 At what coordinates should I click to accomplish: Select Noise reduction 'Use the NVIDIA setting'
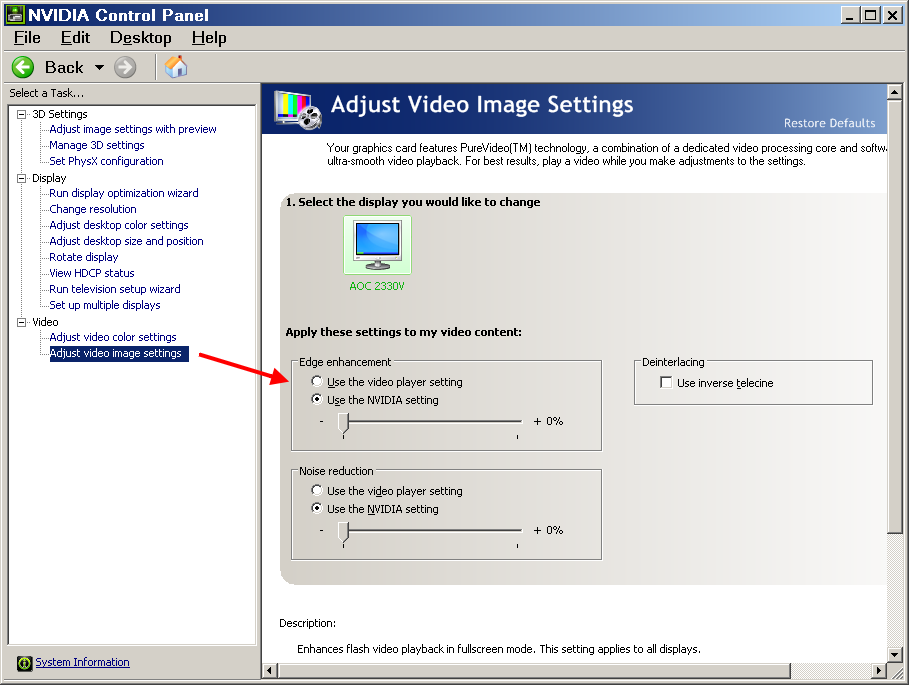pos(317,508)
